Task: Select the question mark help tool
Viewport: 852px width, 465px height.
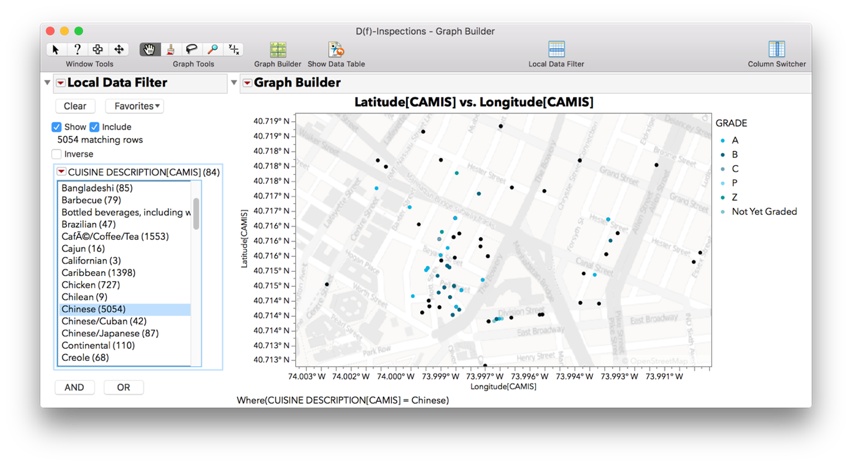Action: 77,49
